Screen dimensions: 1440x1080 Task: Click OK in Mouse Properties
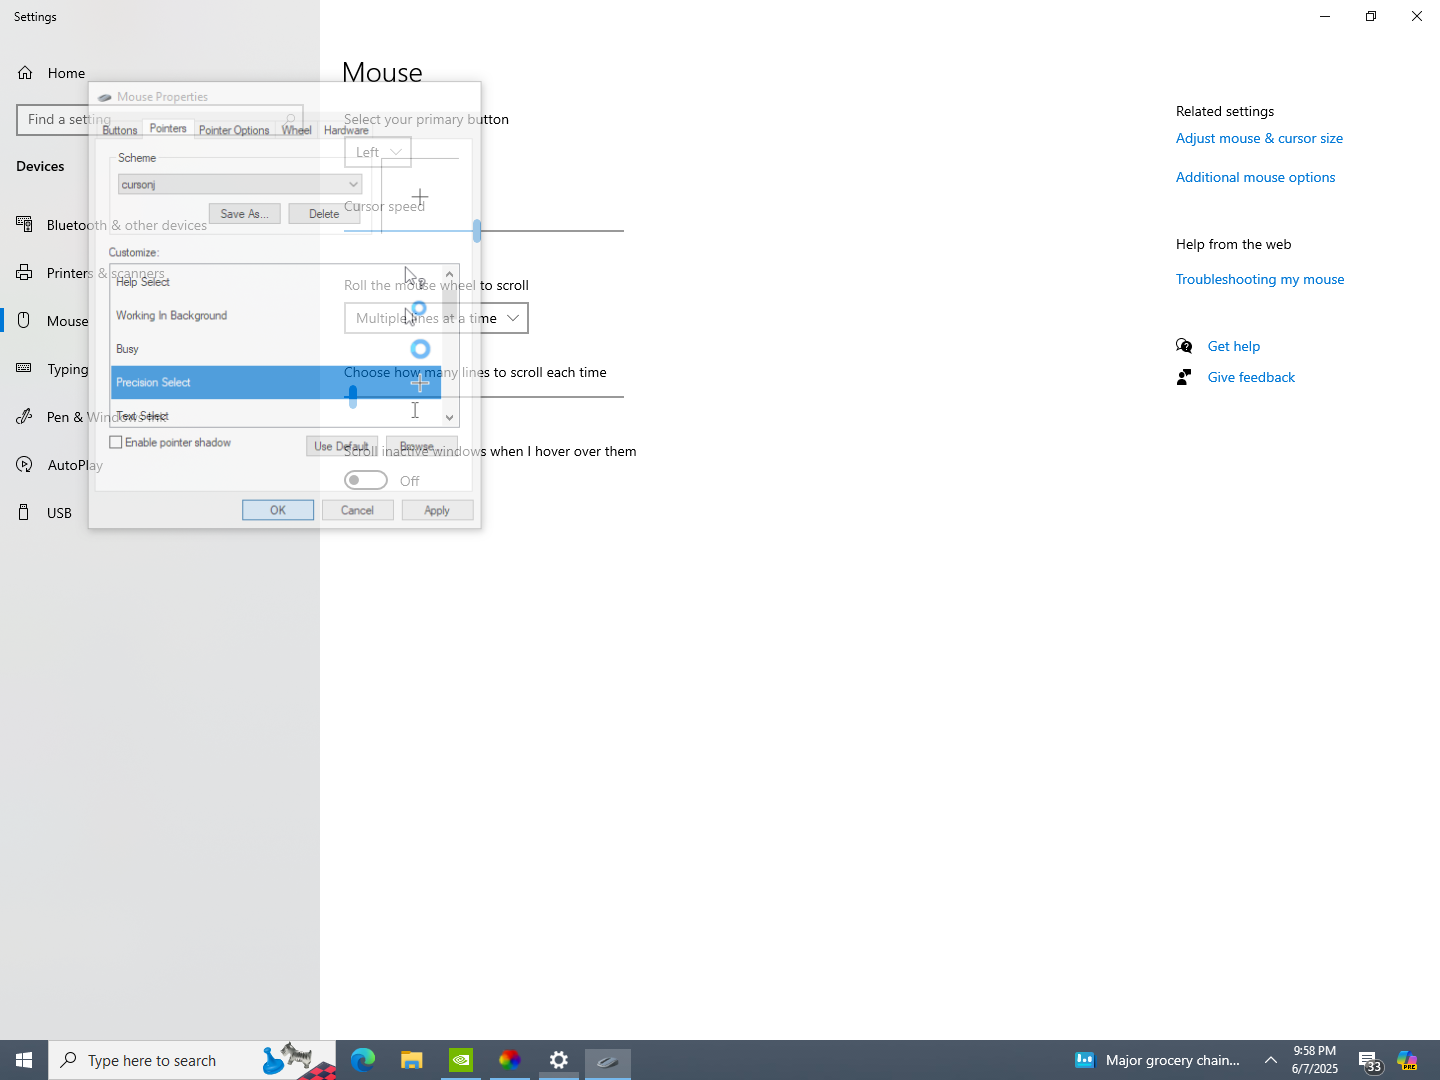(x=278, y=510)
